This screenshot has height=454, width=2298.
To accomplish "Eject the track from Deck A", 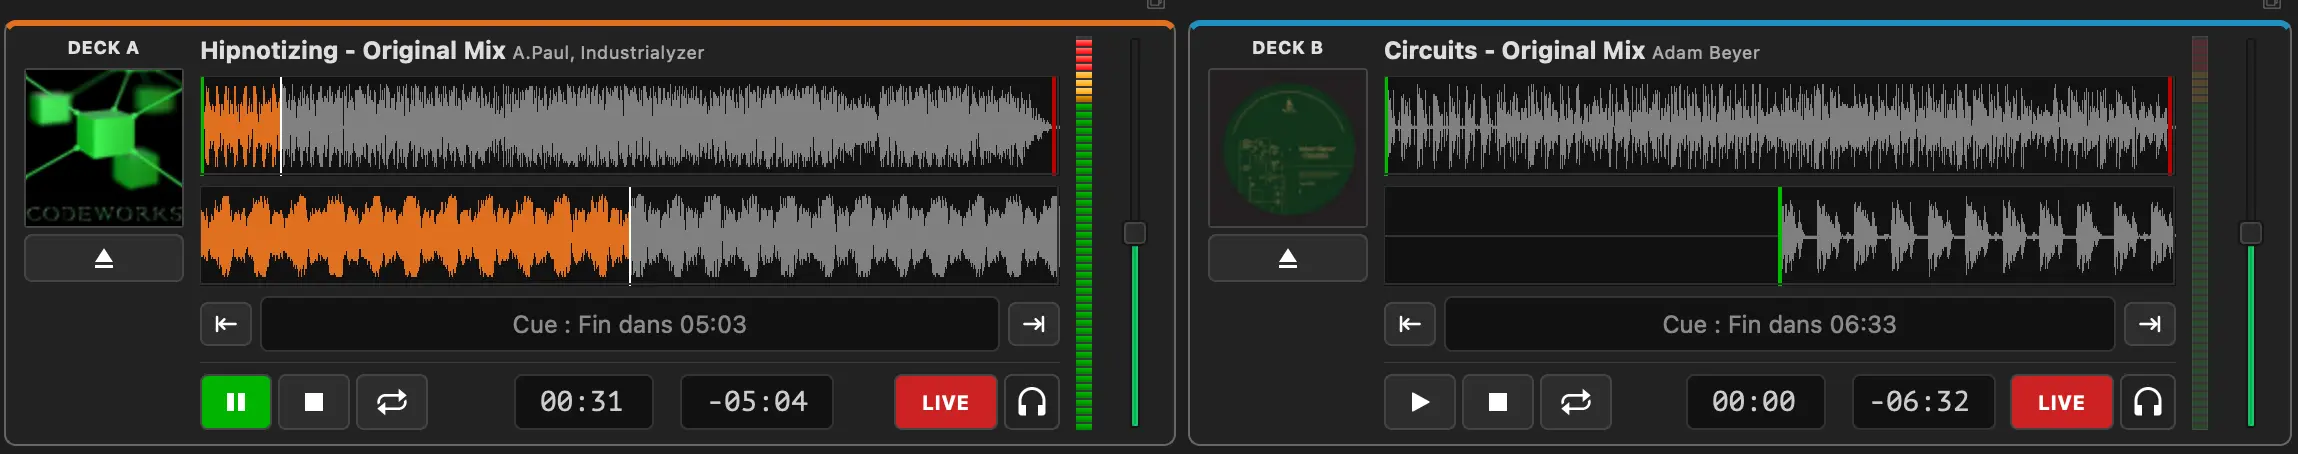I will pyautogui.click(x=104, y=259).
